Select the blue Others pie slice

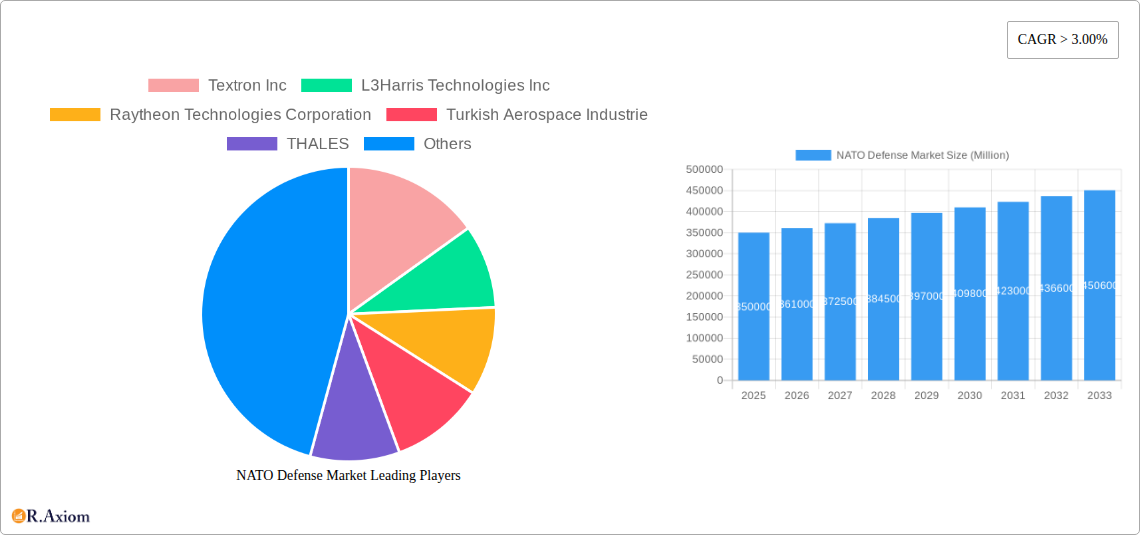pos(260,310)
